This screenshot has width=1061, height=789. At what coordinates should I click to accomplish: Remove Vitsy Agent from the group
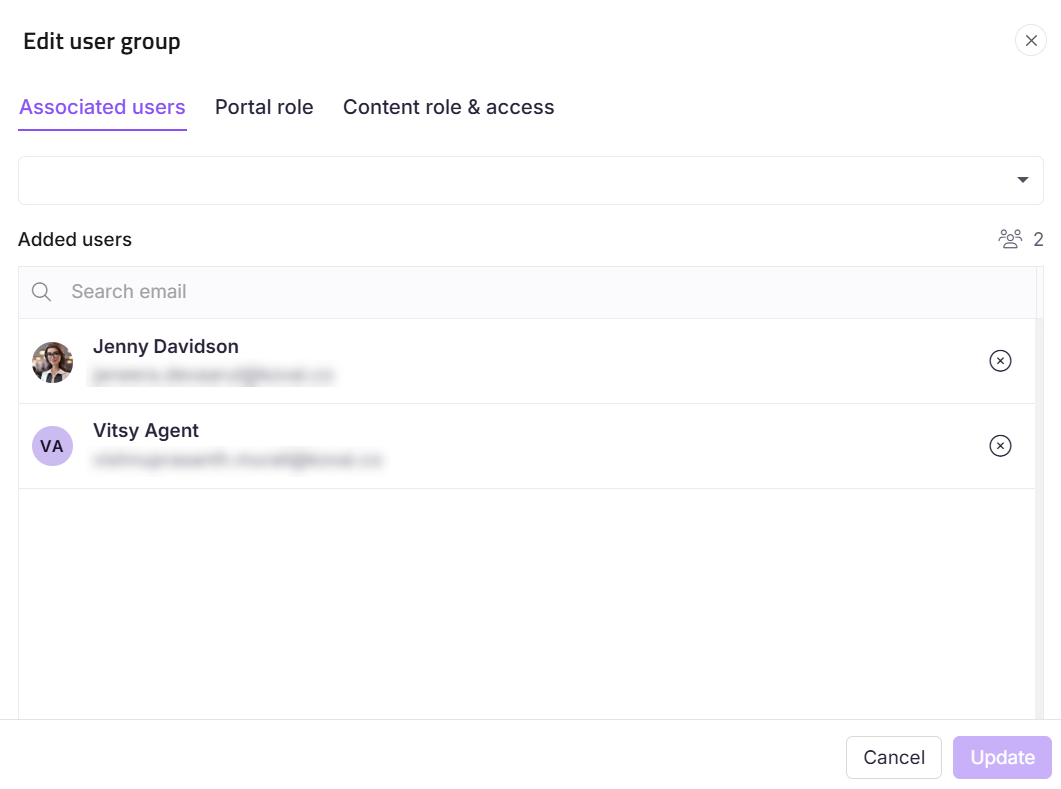1000,446
